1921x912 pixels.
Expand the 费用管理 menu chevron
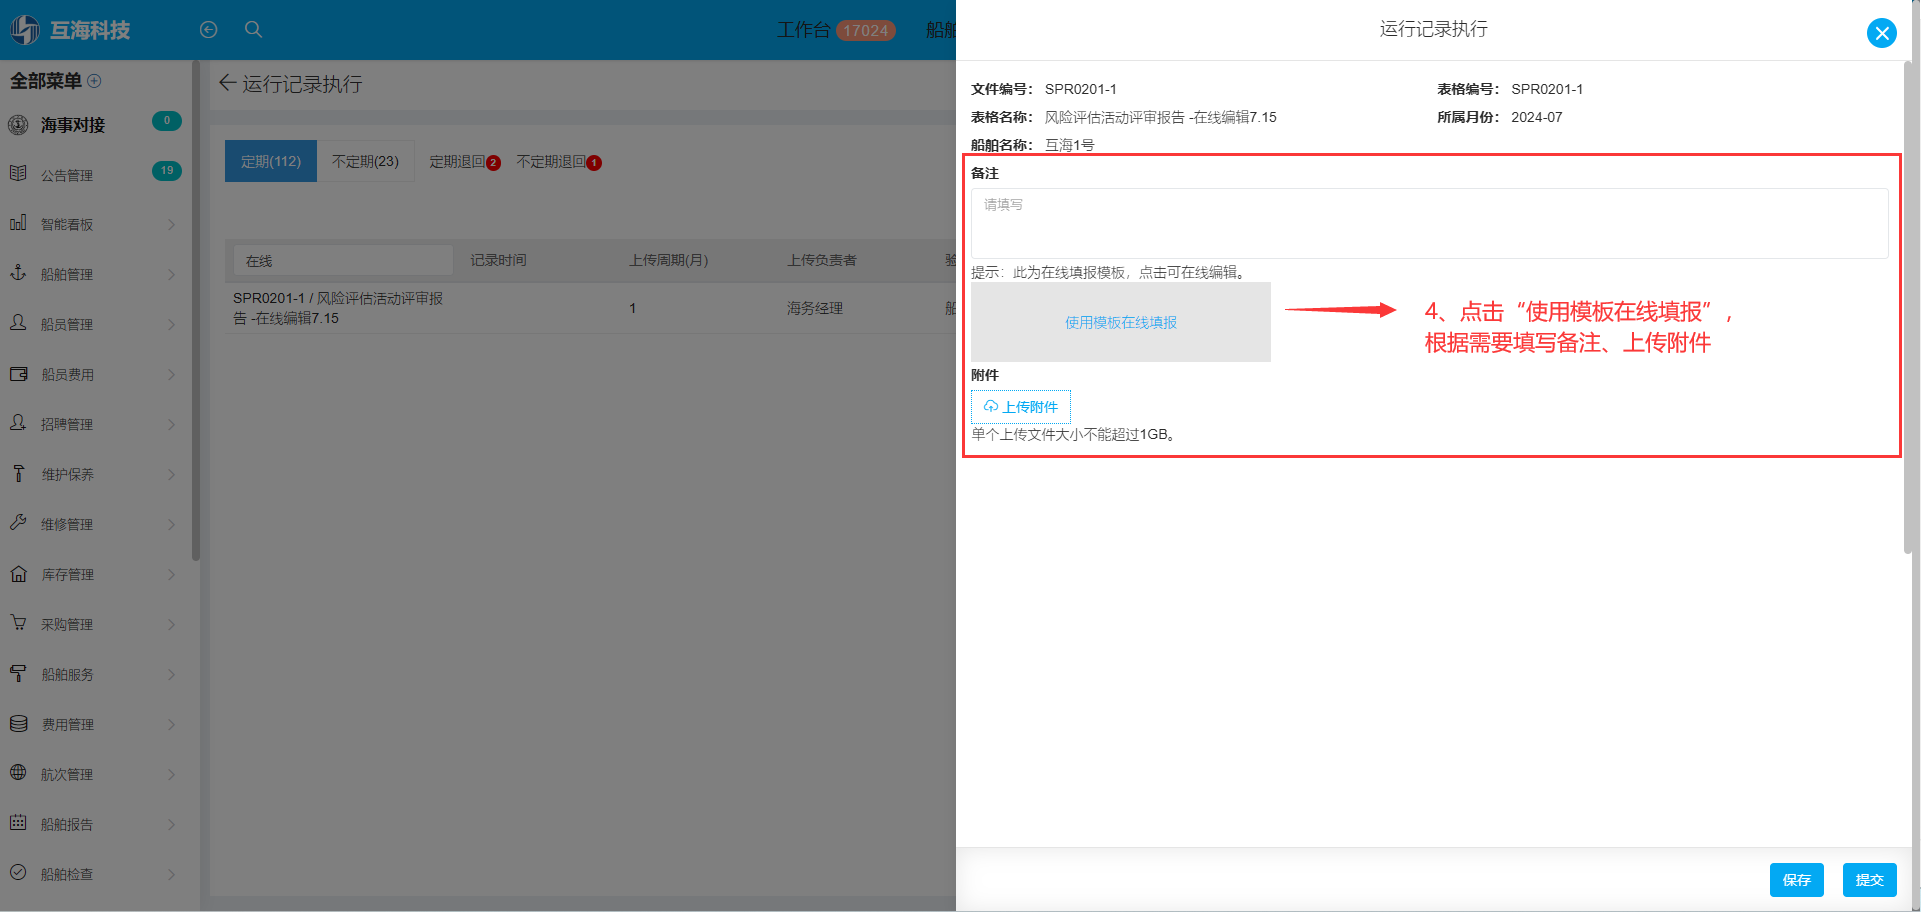[x=171, y=724]
